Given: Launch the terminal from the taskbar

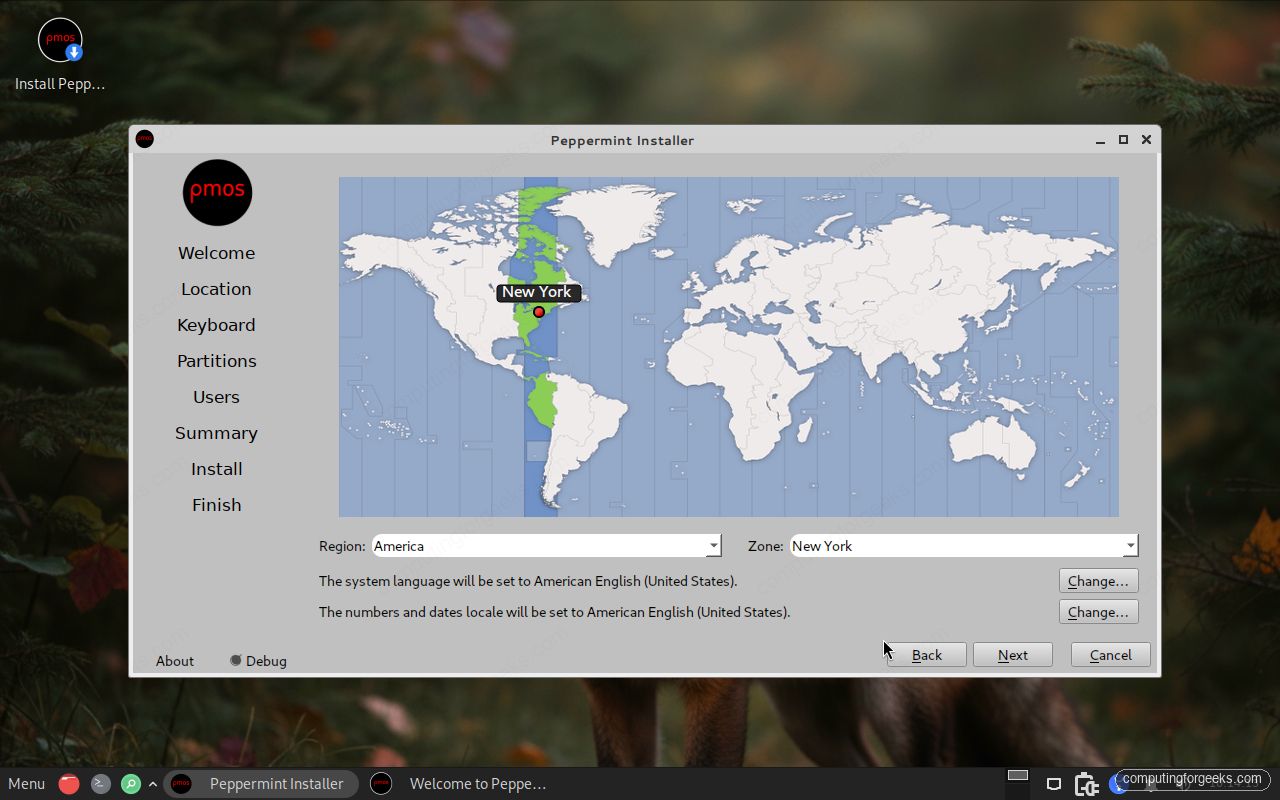Looking at the screenshot, I should click(101, 784).
